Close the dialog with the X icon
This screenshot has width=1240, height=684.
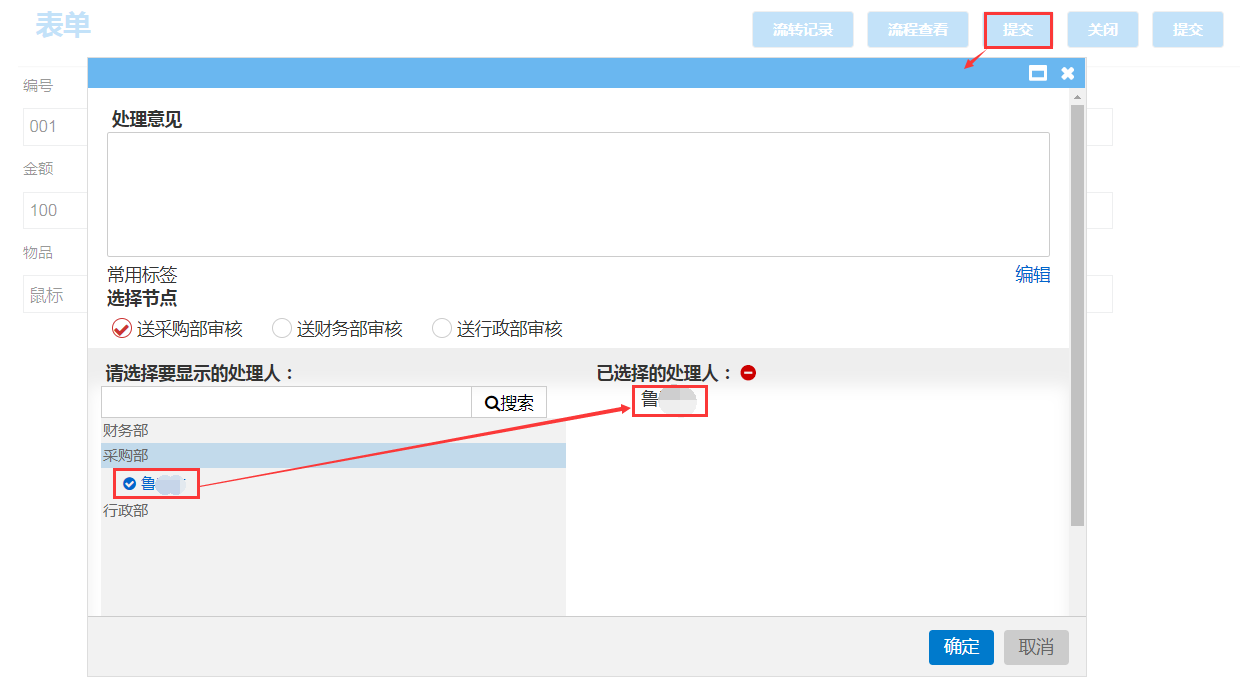click(1067, 73)
